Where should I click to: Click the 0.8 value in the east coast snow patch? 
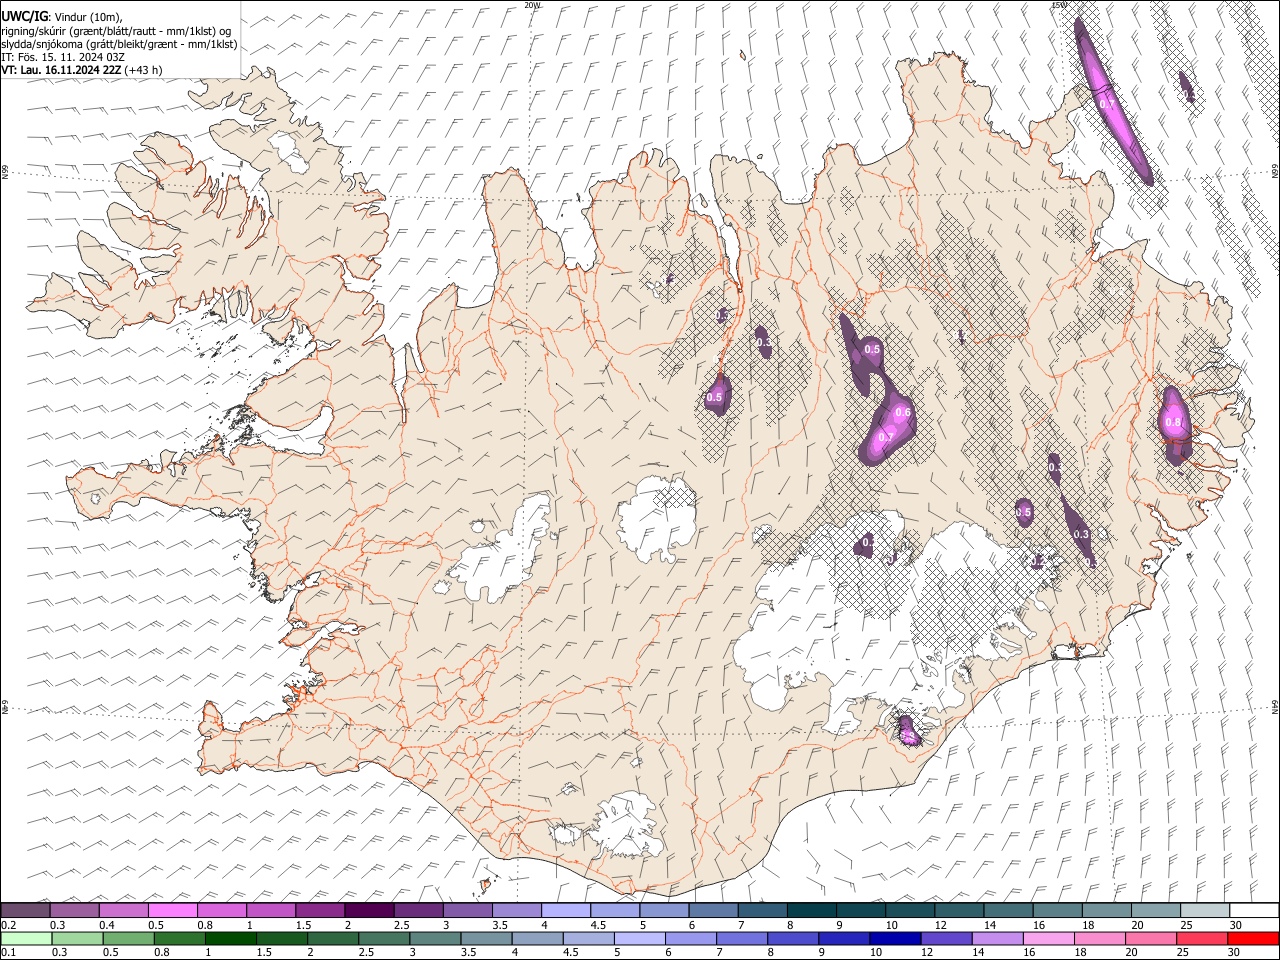(x=1173, y=422)
